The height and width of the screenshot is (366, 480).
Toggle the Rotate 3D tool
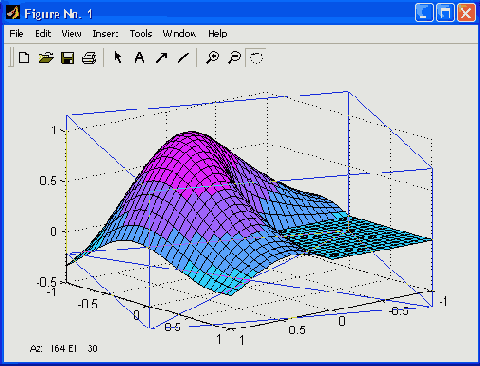click(256, 58)
